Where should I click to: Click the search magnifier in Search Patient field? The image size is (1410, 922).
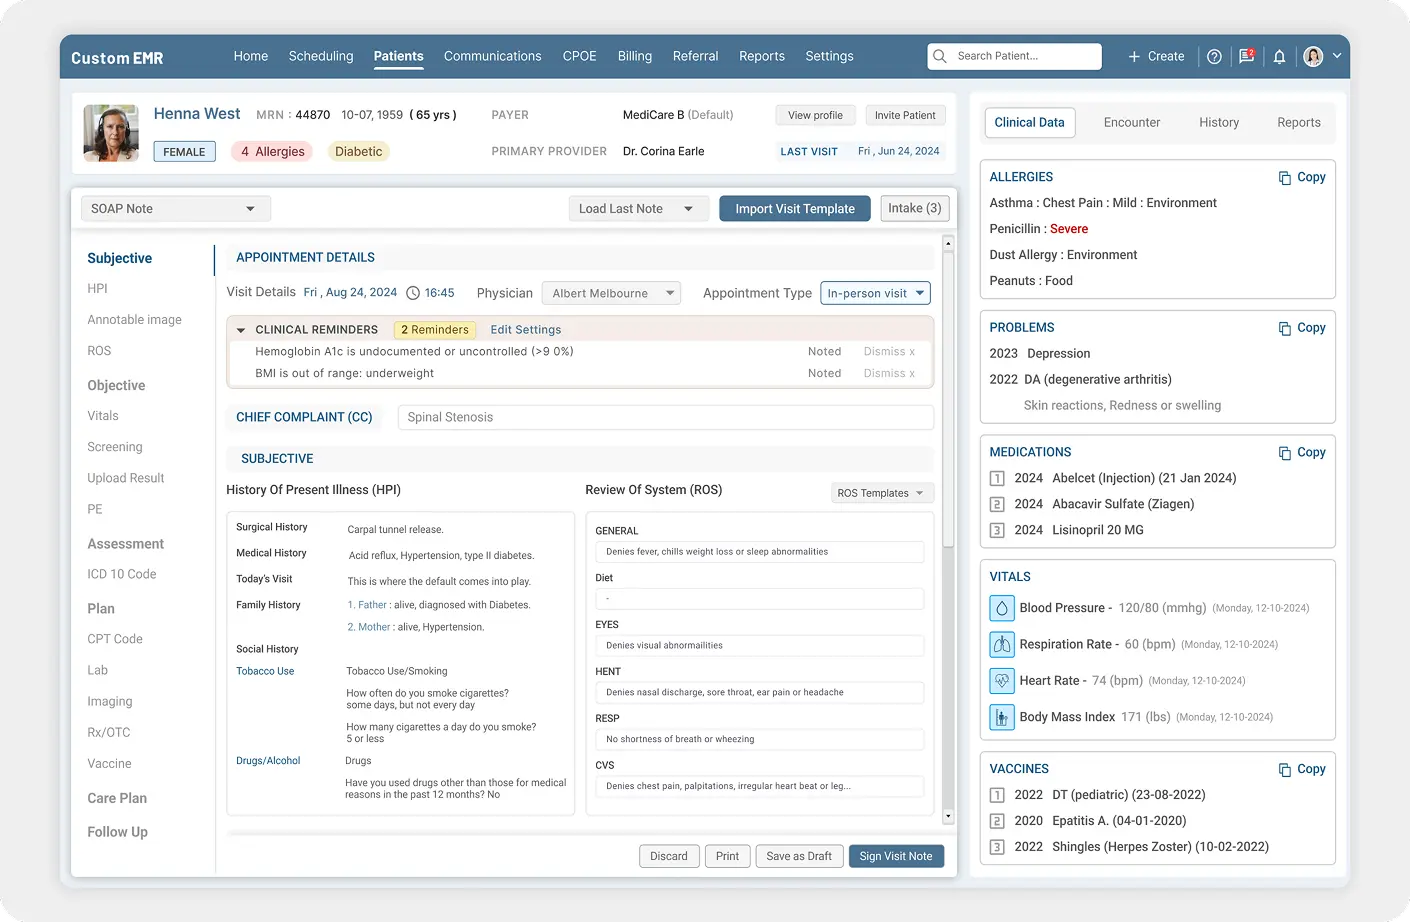pos(939,56)
